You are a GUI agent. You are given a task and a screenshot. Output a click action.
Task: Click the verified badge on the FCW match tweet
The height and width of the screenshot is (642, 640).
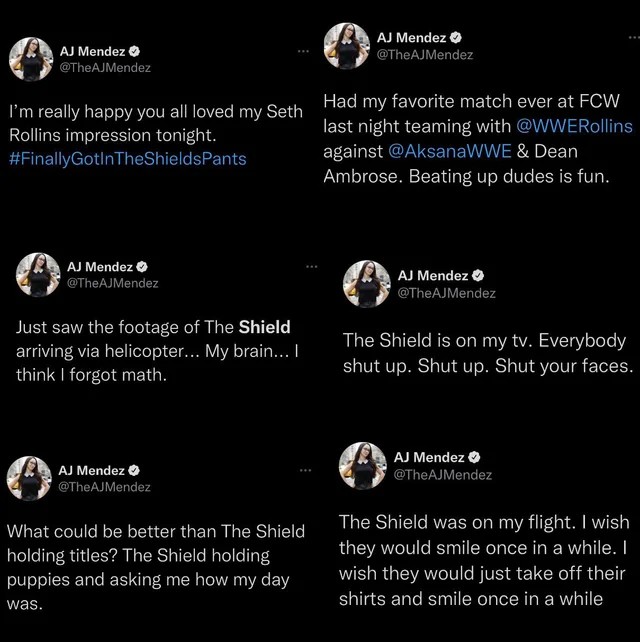click(456, 38)
